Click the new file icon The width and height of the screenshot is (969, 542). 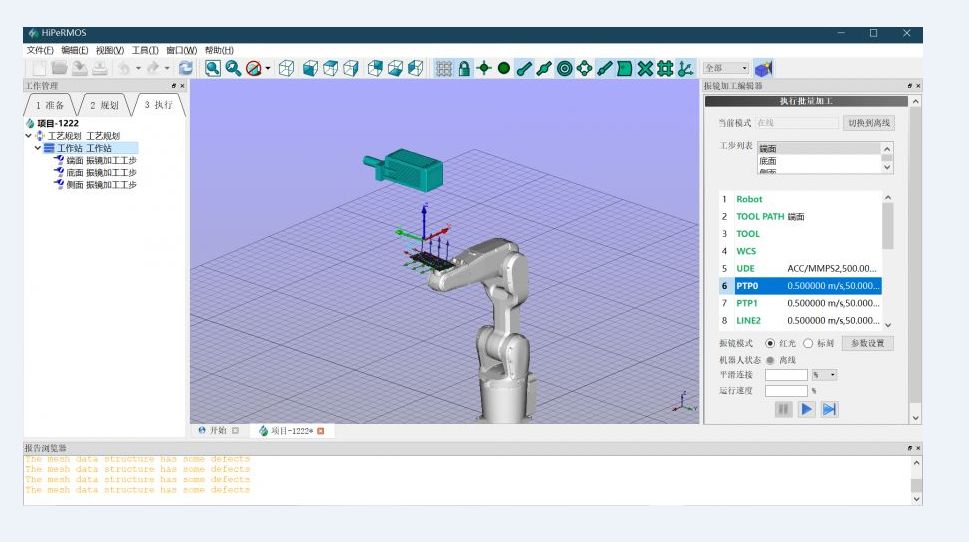coord(39,68)
